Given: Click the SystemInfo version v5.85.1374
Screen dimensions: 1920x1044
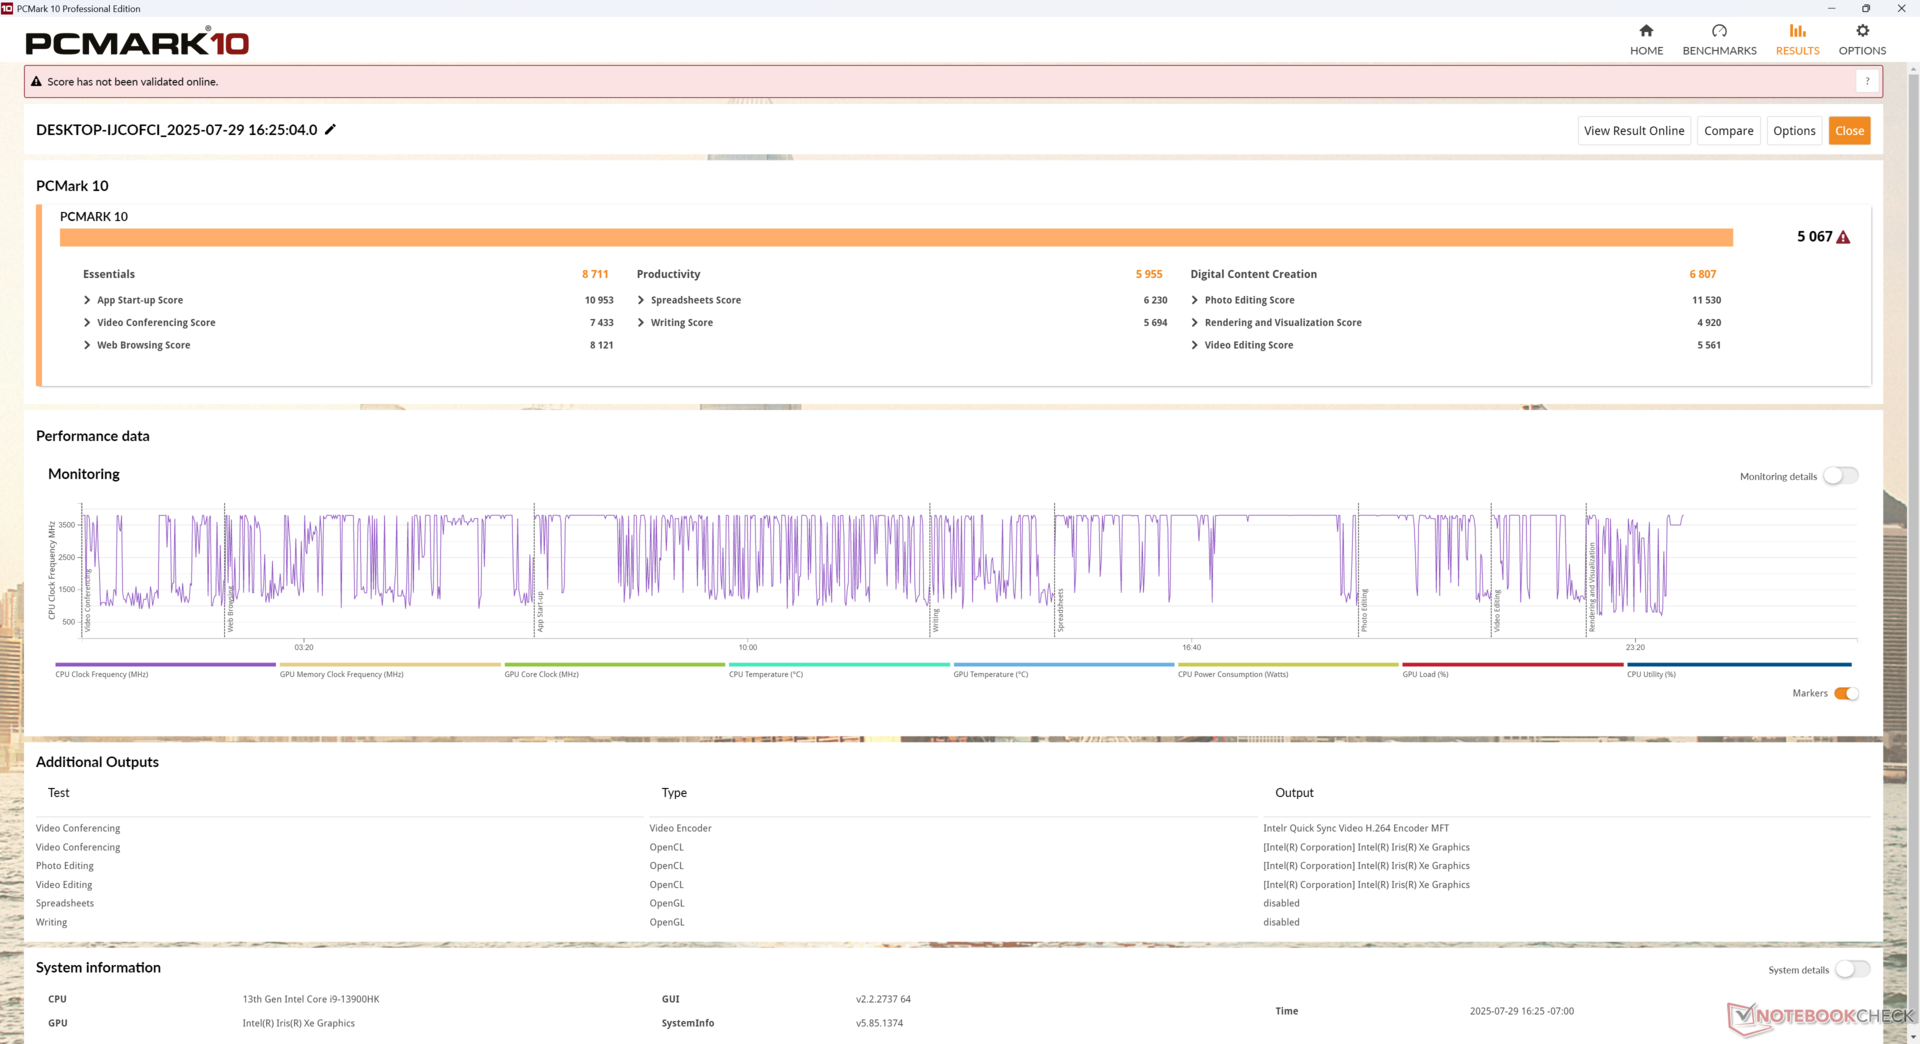Looking at the screenshot, I should (879, 1023).
